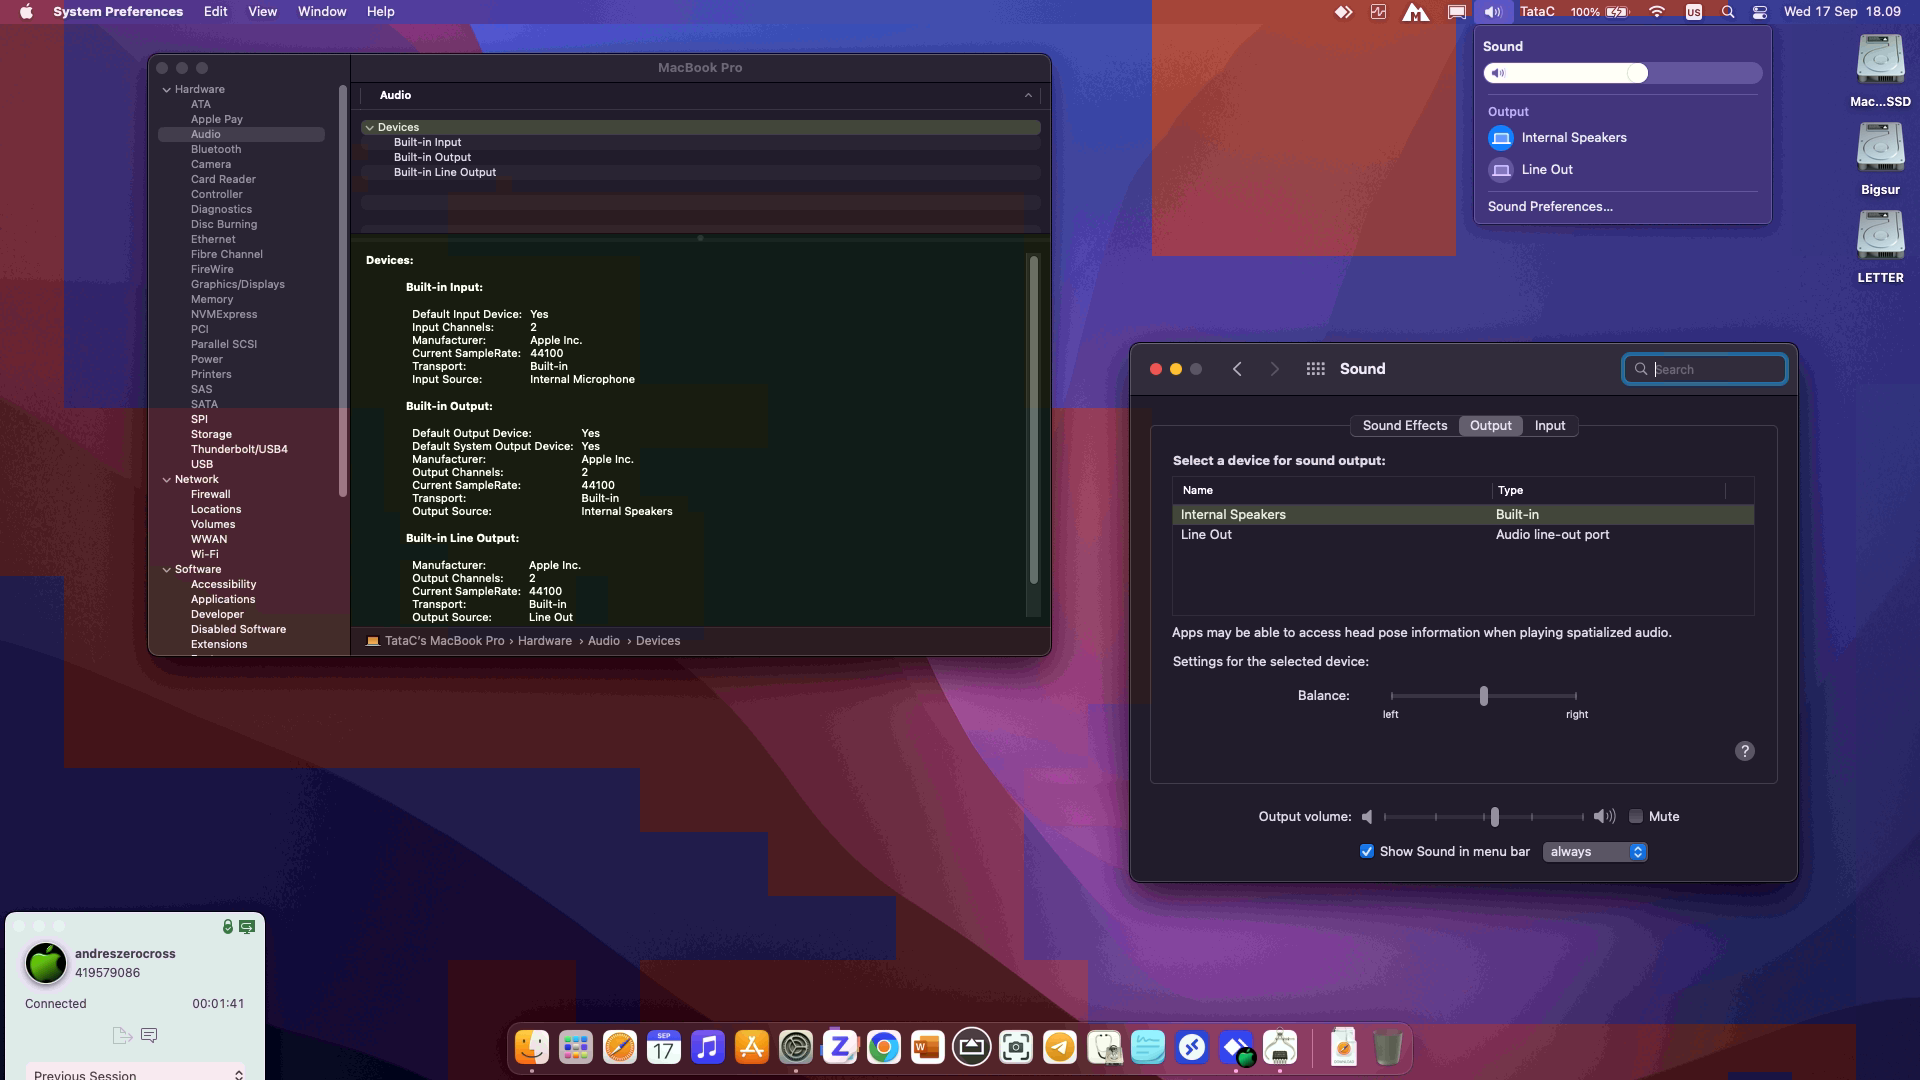The height and width of the screenshot is (1080, 1920).
Task: Open the 'always' popup menu
Action: [1595, 851]
